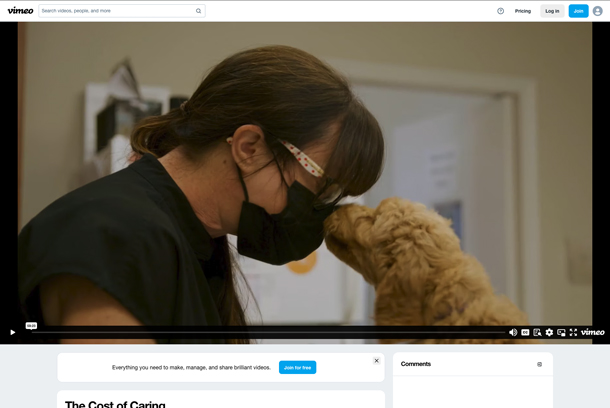This screenshot has height=408, width=610.
Task: Mute the video volume speaker icon
Action: click(x=513, y=332)
